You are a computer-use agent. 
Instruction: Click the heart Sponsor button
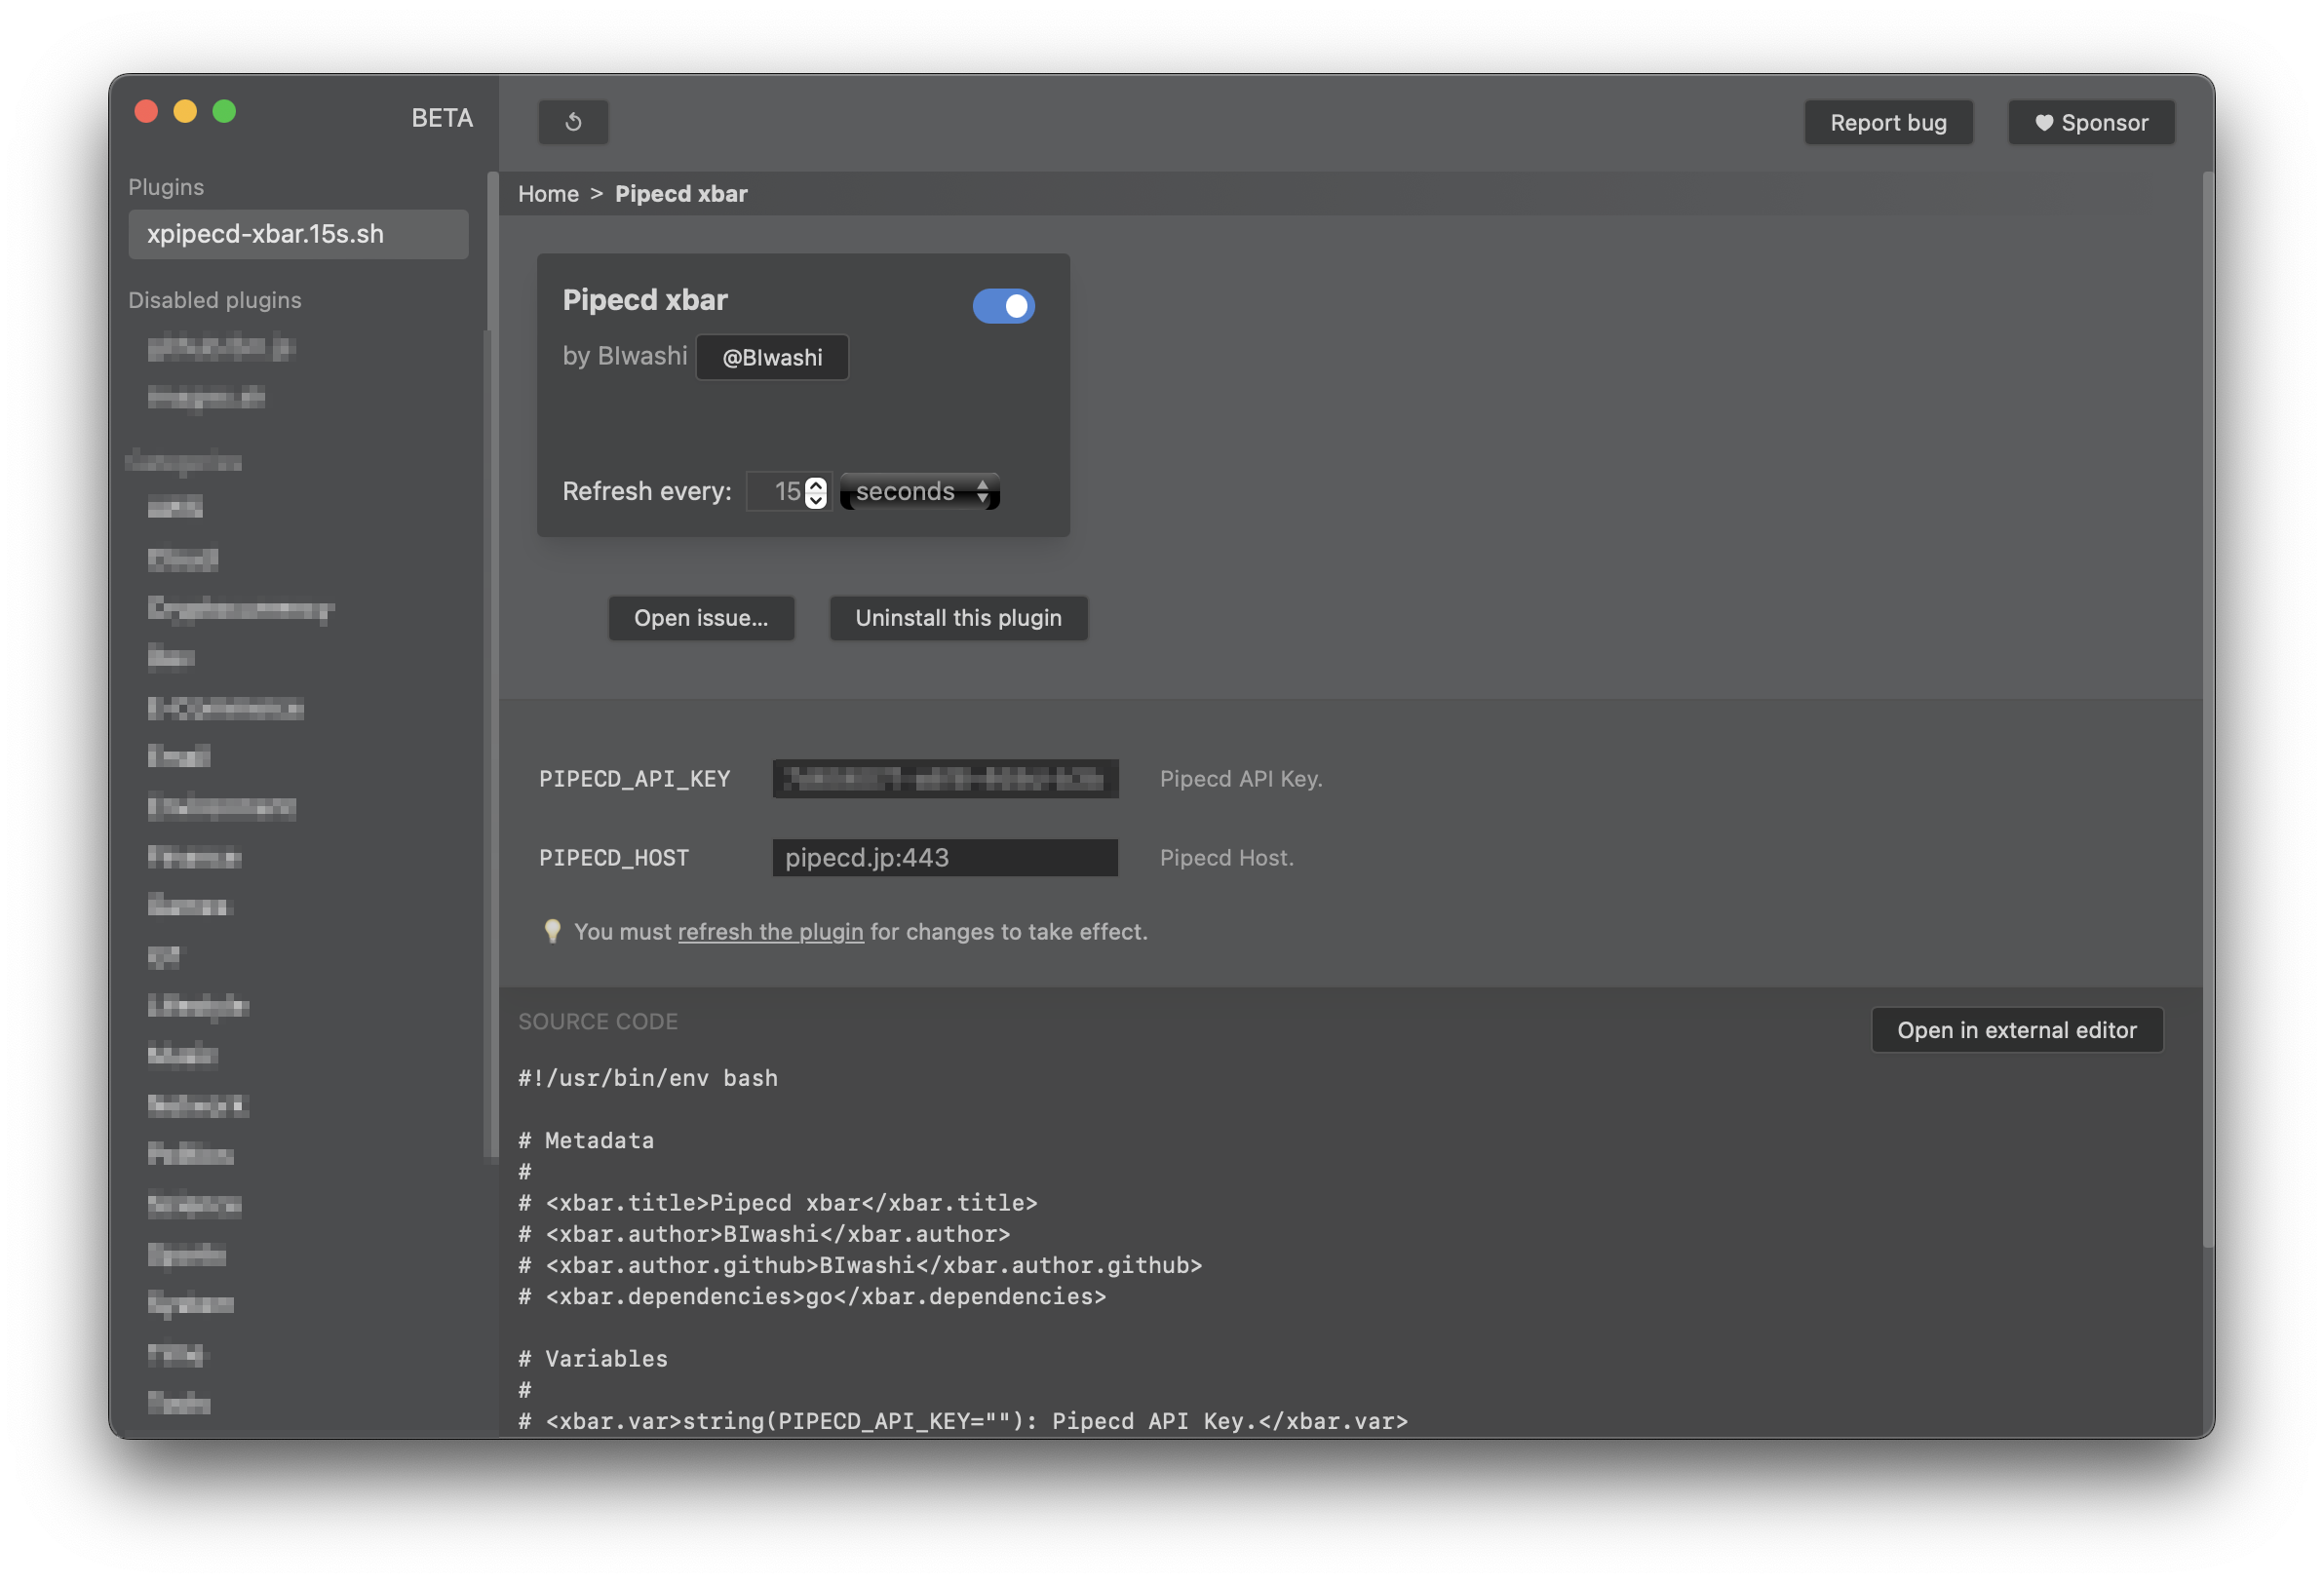pos(2091,122)
